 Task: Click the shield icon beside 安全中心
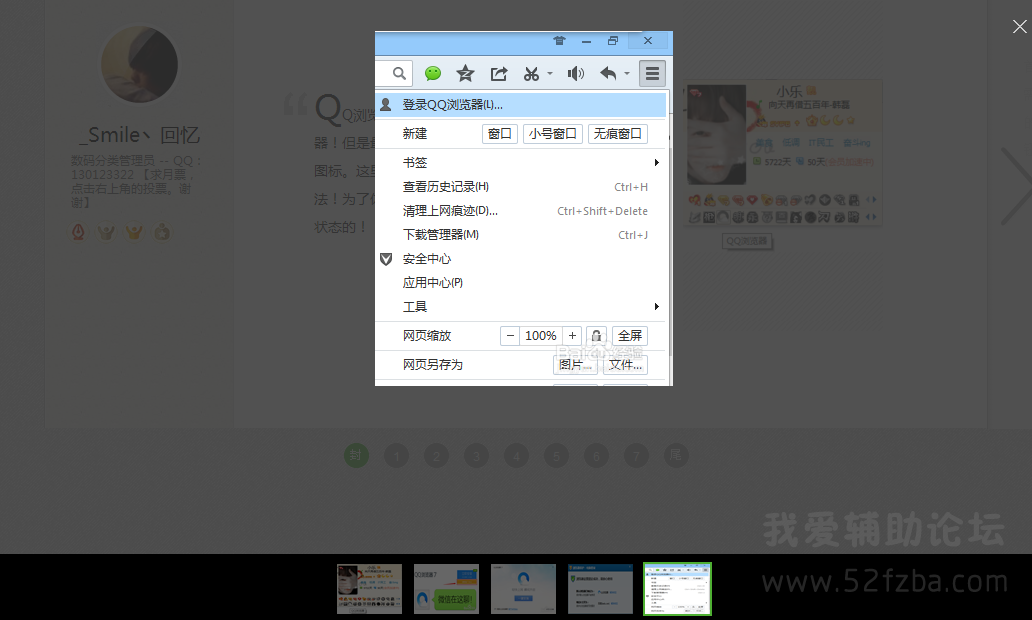[386, 259]
